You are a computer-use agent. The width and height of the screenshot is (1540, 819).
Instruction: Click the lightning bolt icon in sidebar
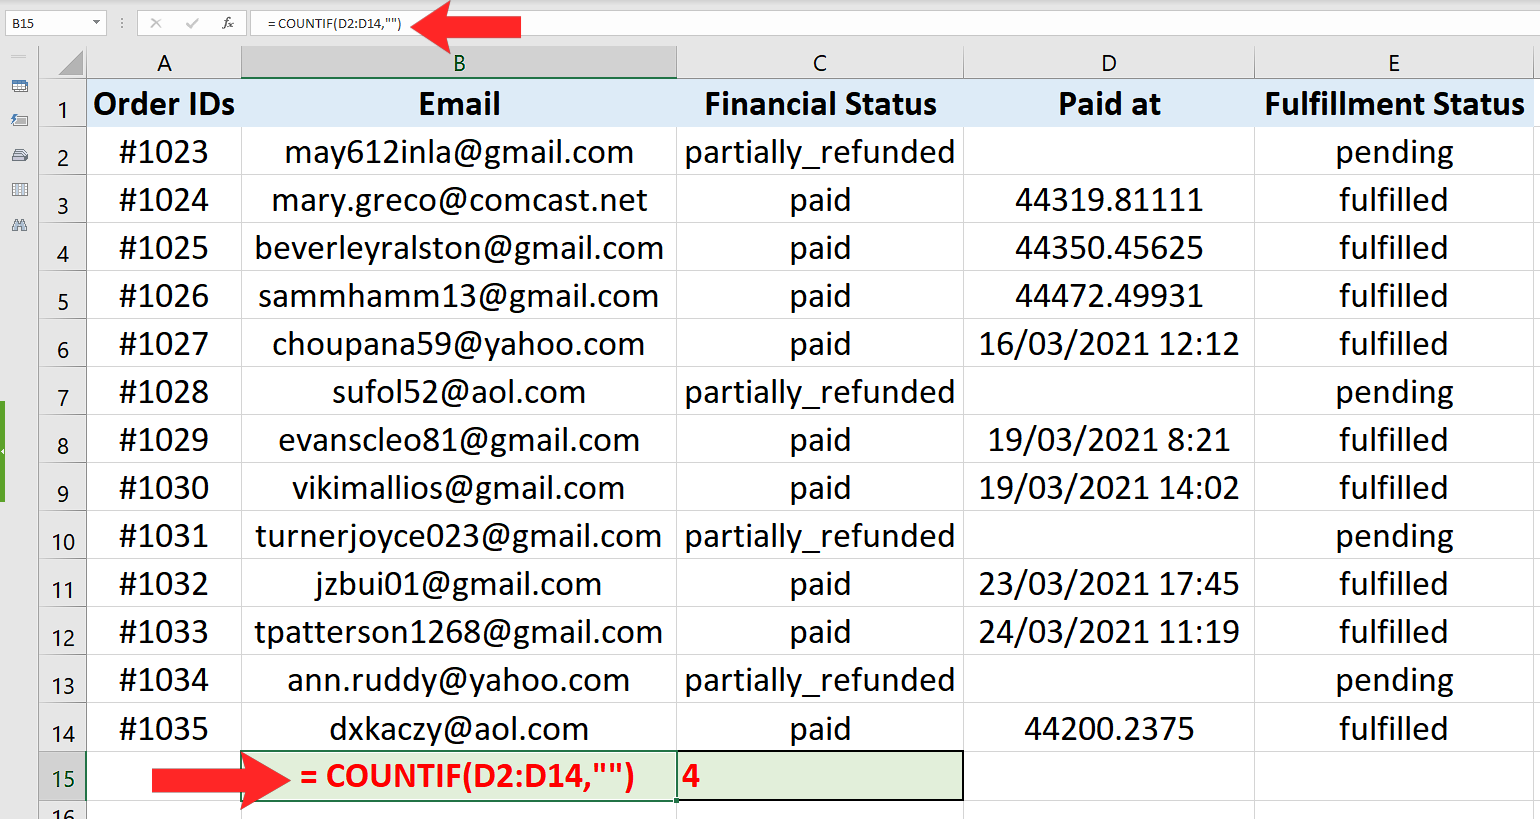[19, 120]
